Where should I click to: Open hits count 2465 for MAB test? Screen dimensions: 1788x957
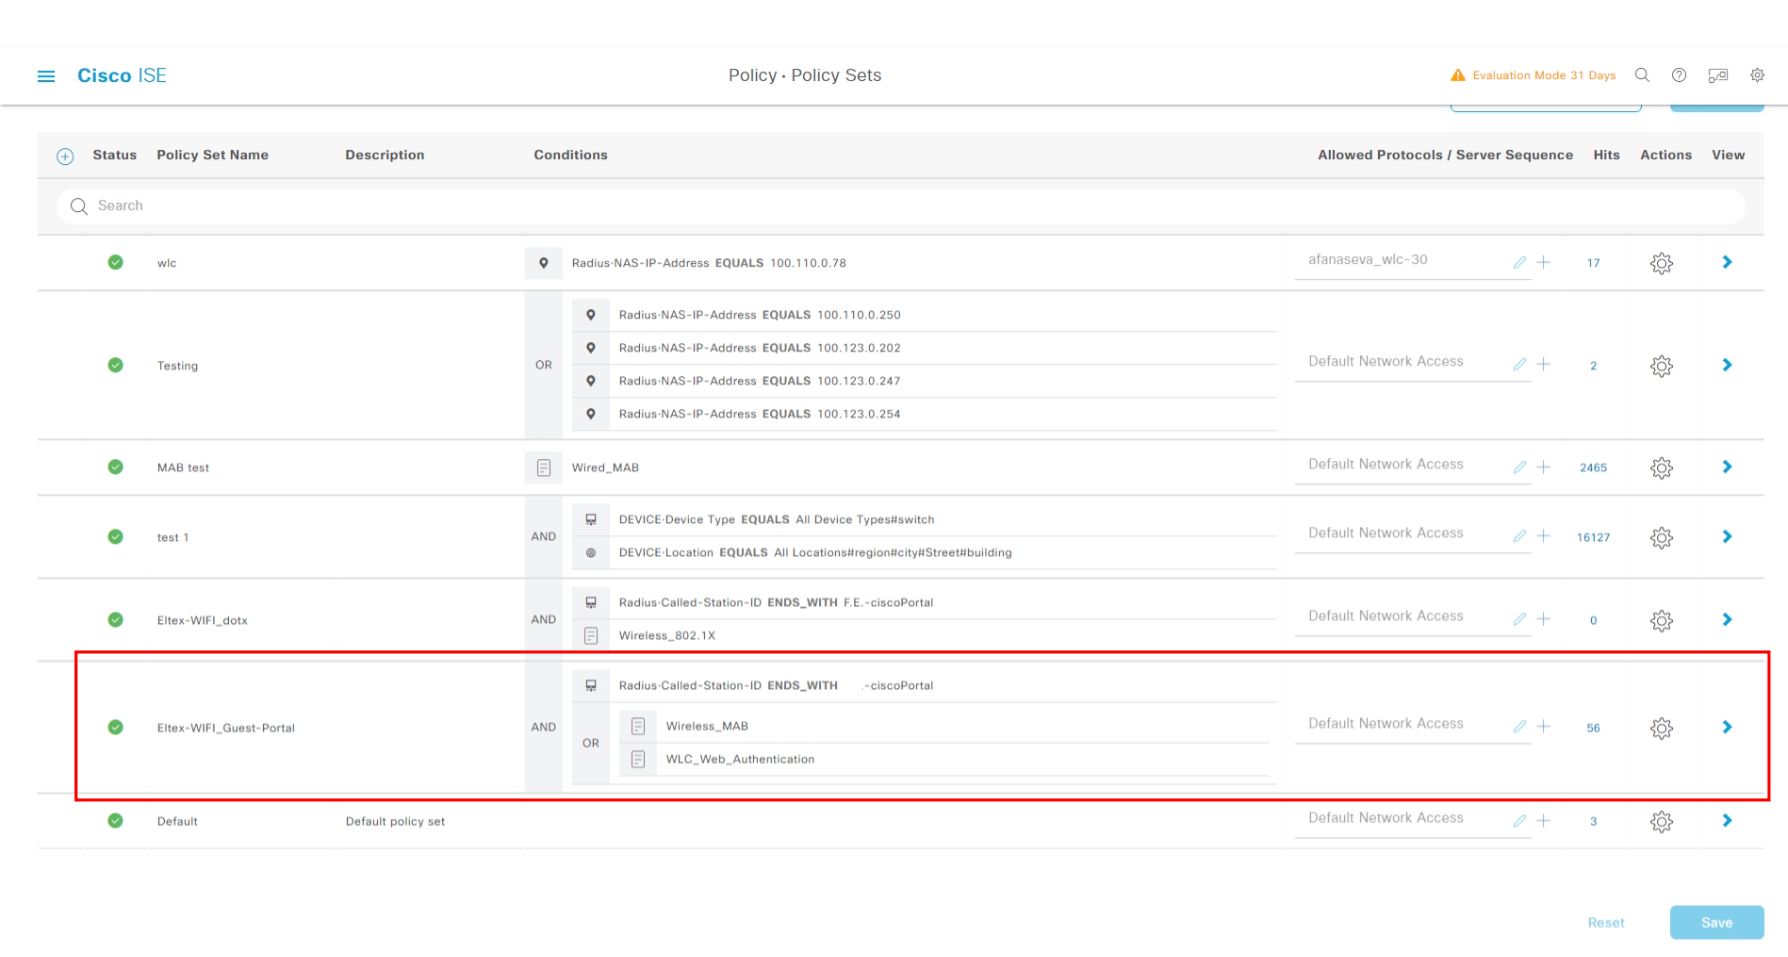[1593, 468]
